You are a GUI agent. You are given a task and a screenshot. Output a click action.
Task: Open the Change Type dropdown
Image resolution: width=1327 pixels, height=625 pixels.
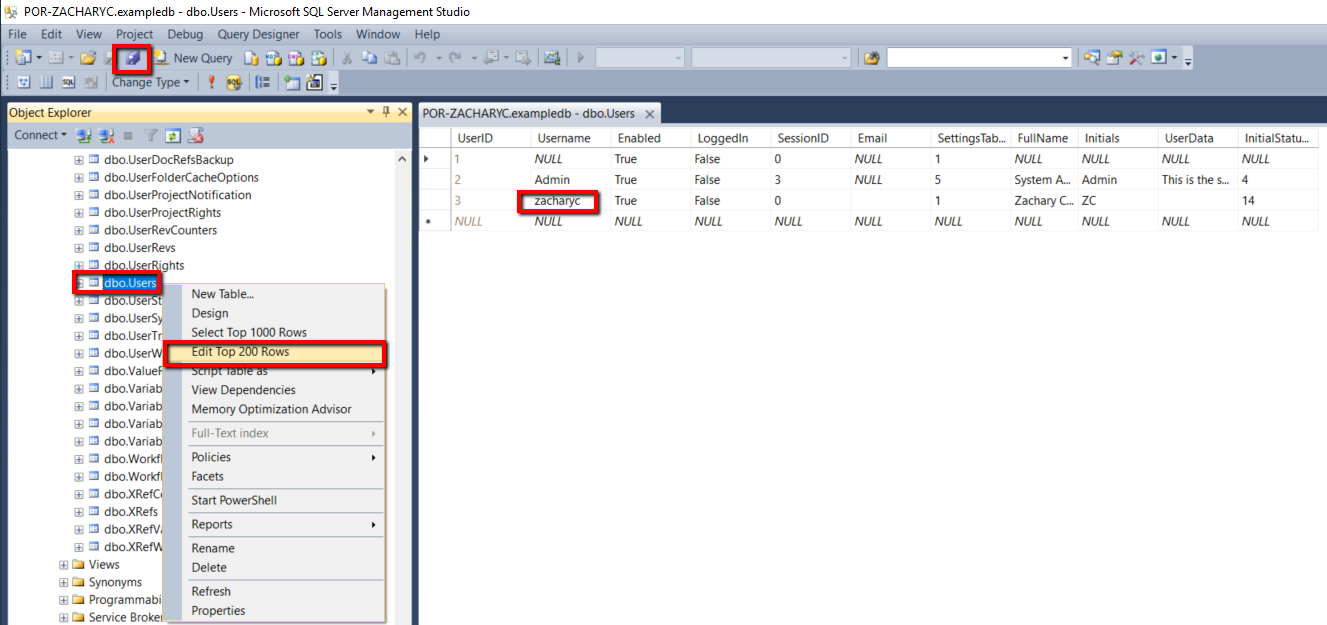coord(150,82)
